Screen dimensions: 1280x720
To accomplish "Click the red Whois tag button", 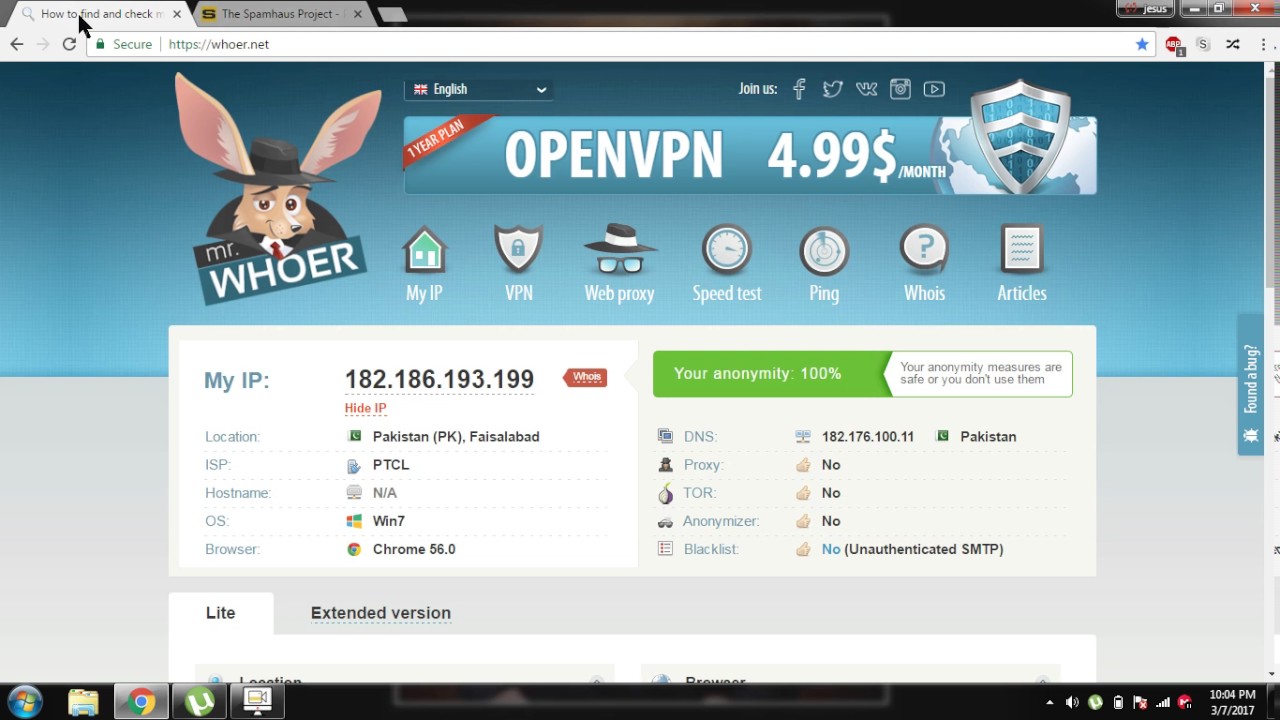I will tap(586, 377).
